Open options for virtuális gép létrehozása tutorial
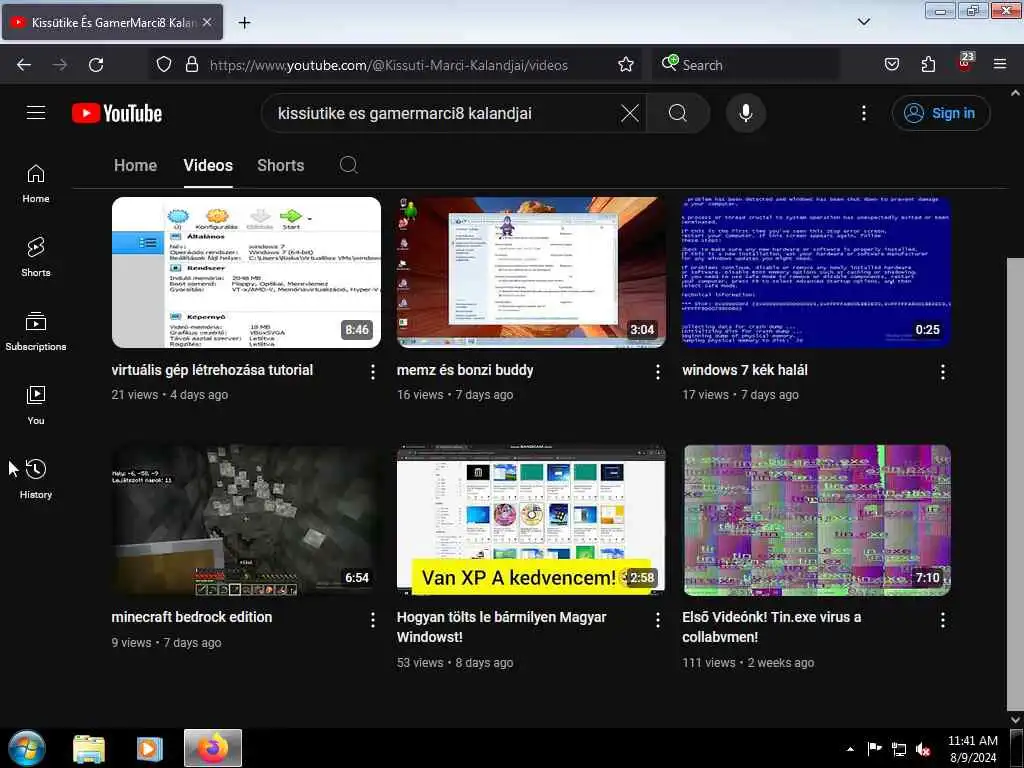Image resolution: width=1024 pixels, height=768 pixels. 372,372
